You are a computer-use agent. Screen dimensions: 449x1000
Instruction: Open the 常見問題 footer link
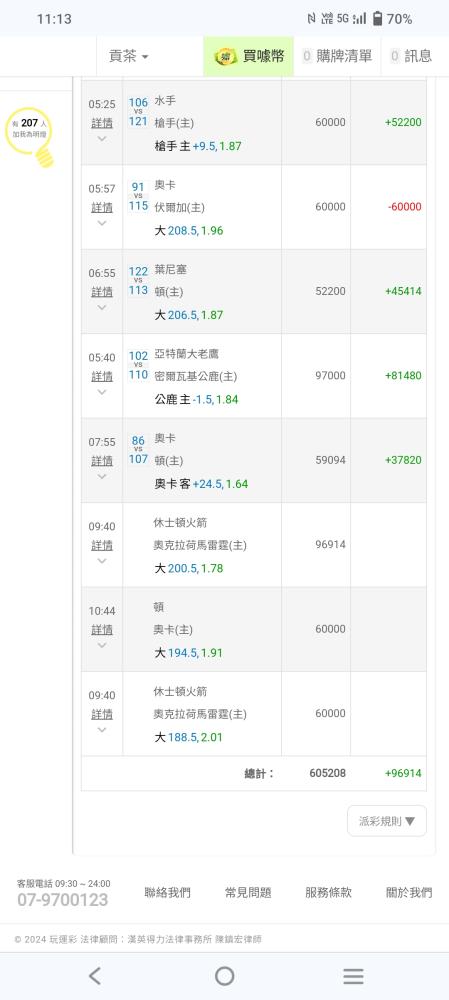248,893
